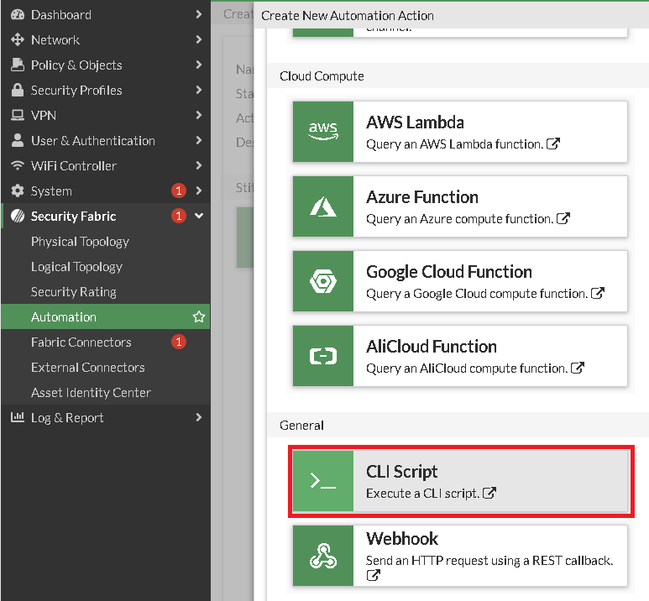Favorite the Automation menu star icon
The height and width of the screenshot is (601, 649).
(199, 317)
